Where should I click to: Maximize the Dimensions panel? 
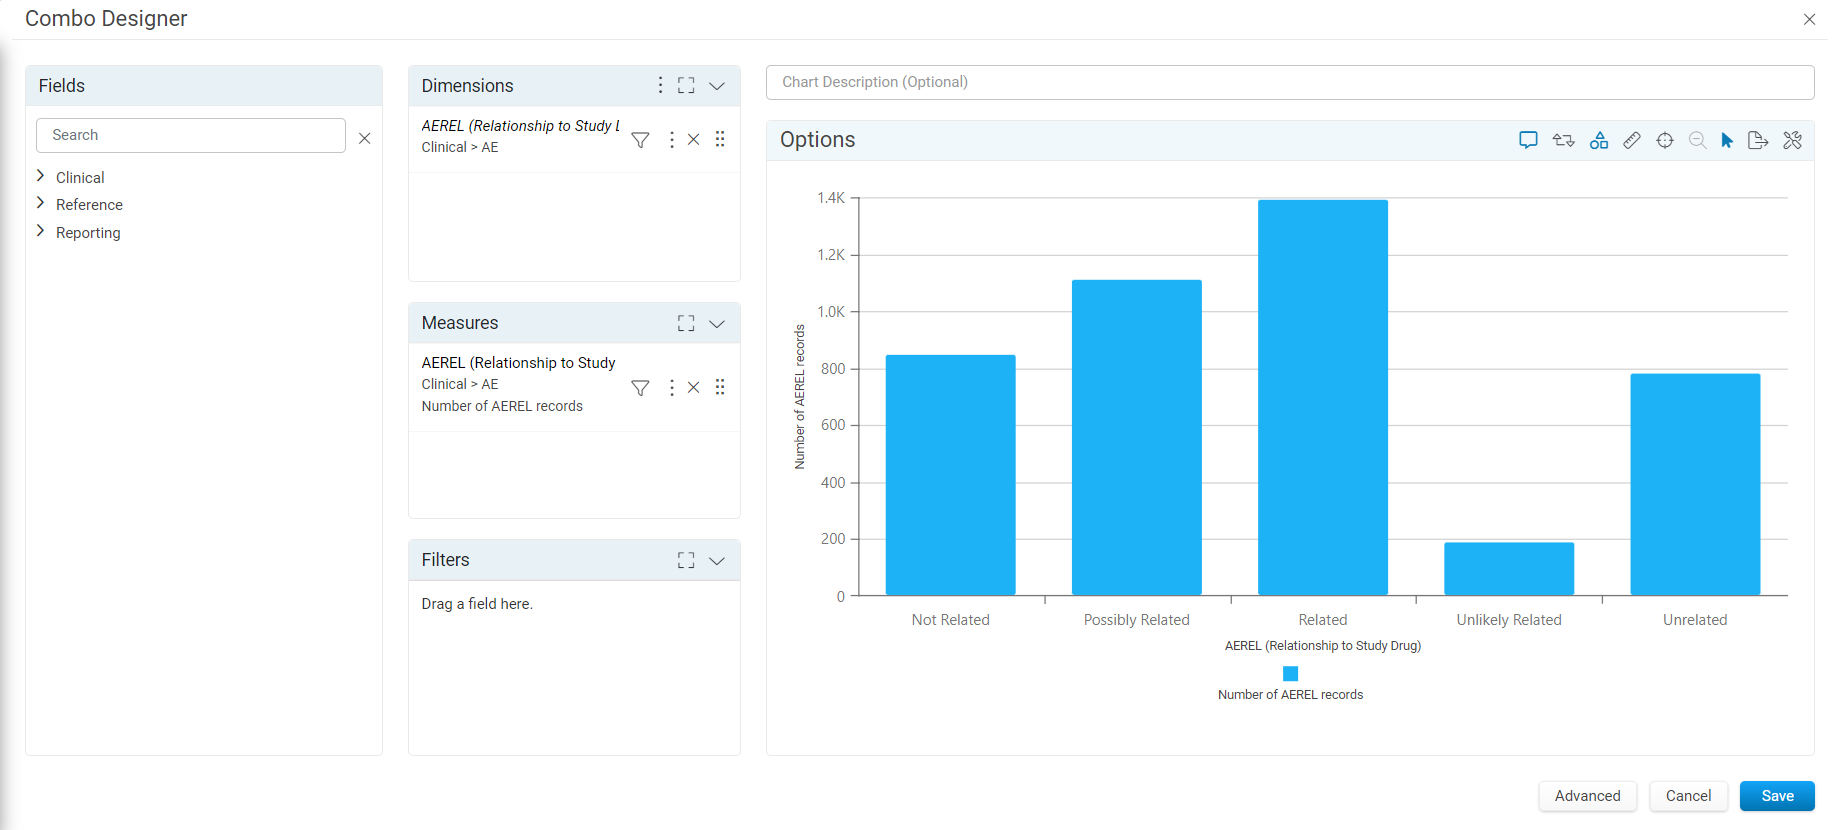[686, 85]
